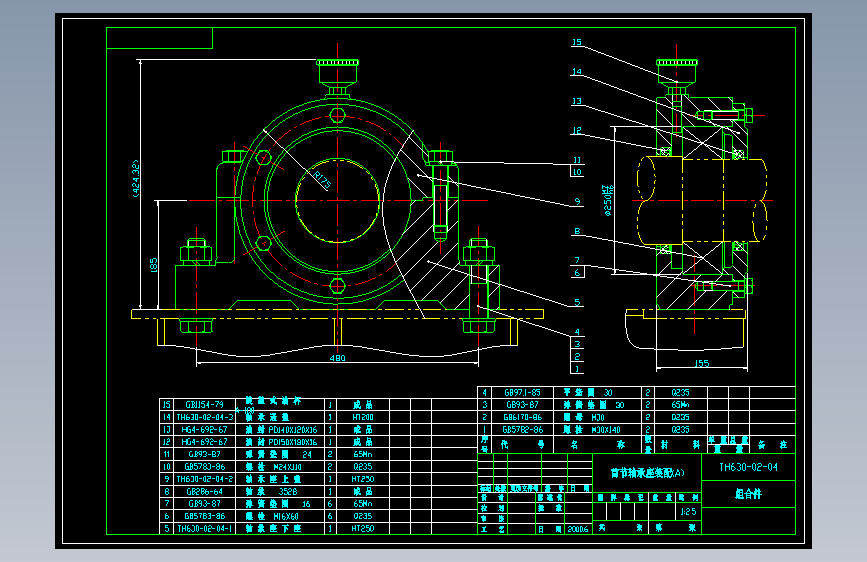Select the R175 radius label

click(x=322, y=180)
